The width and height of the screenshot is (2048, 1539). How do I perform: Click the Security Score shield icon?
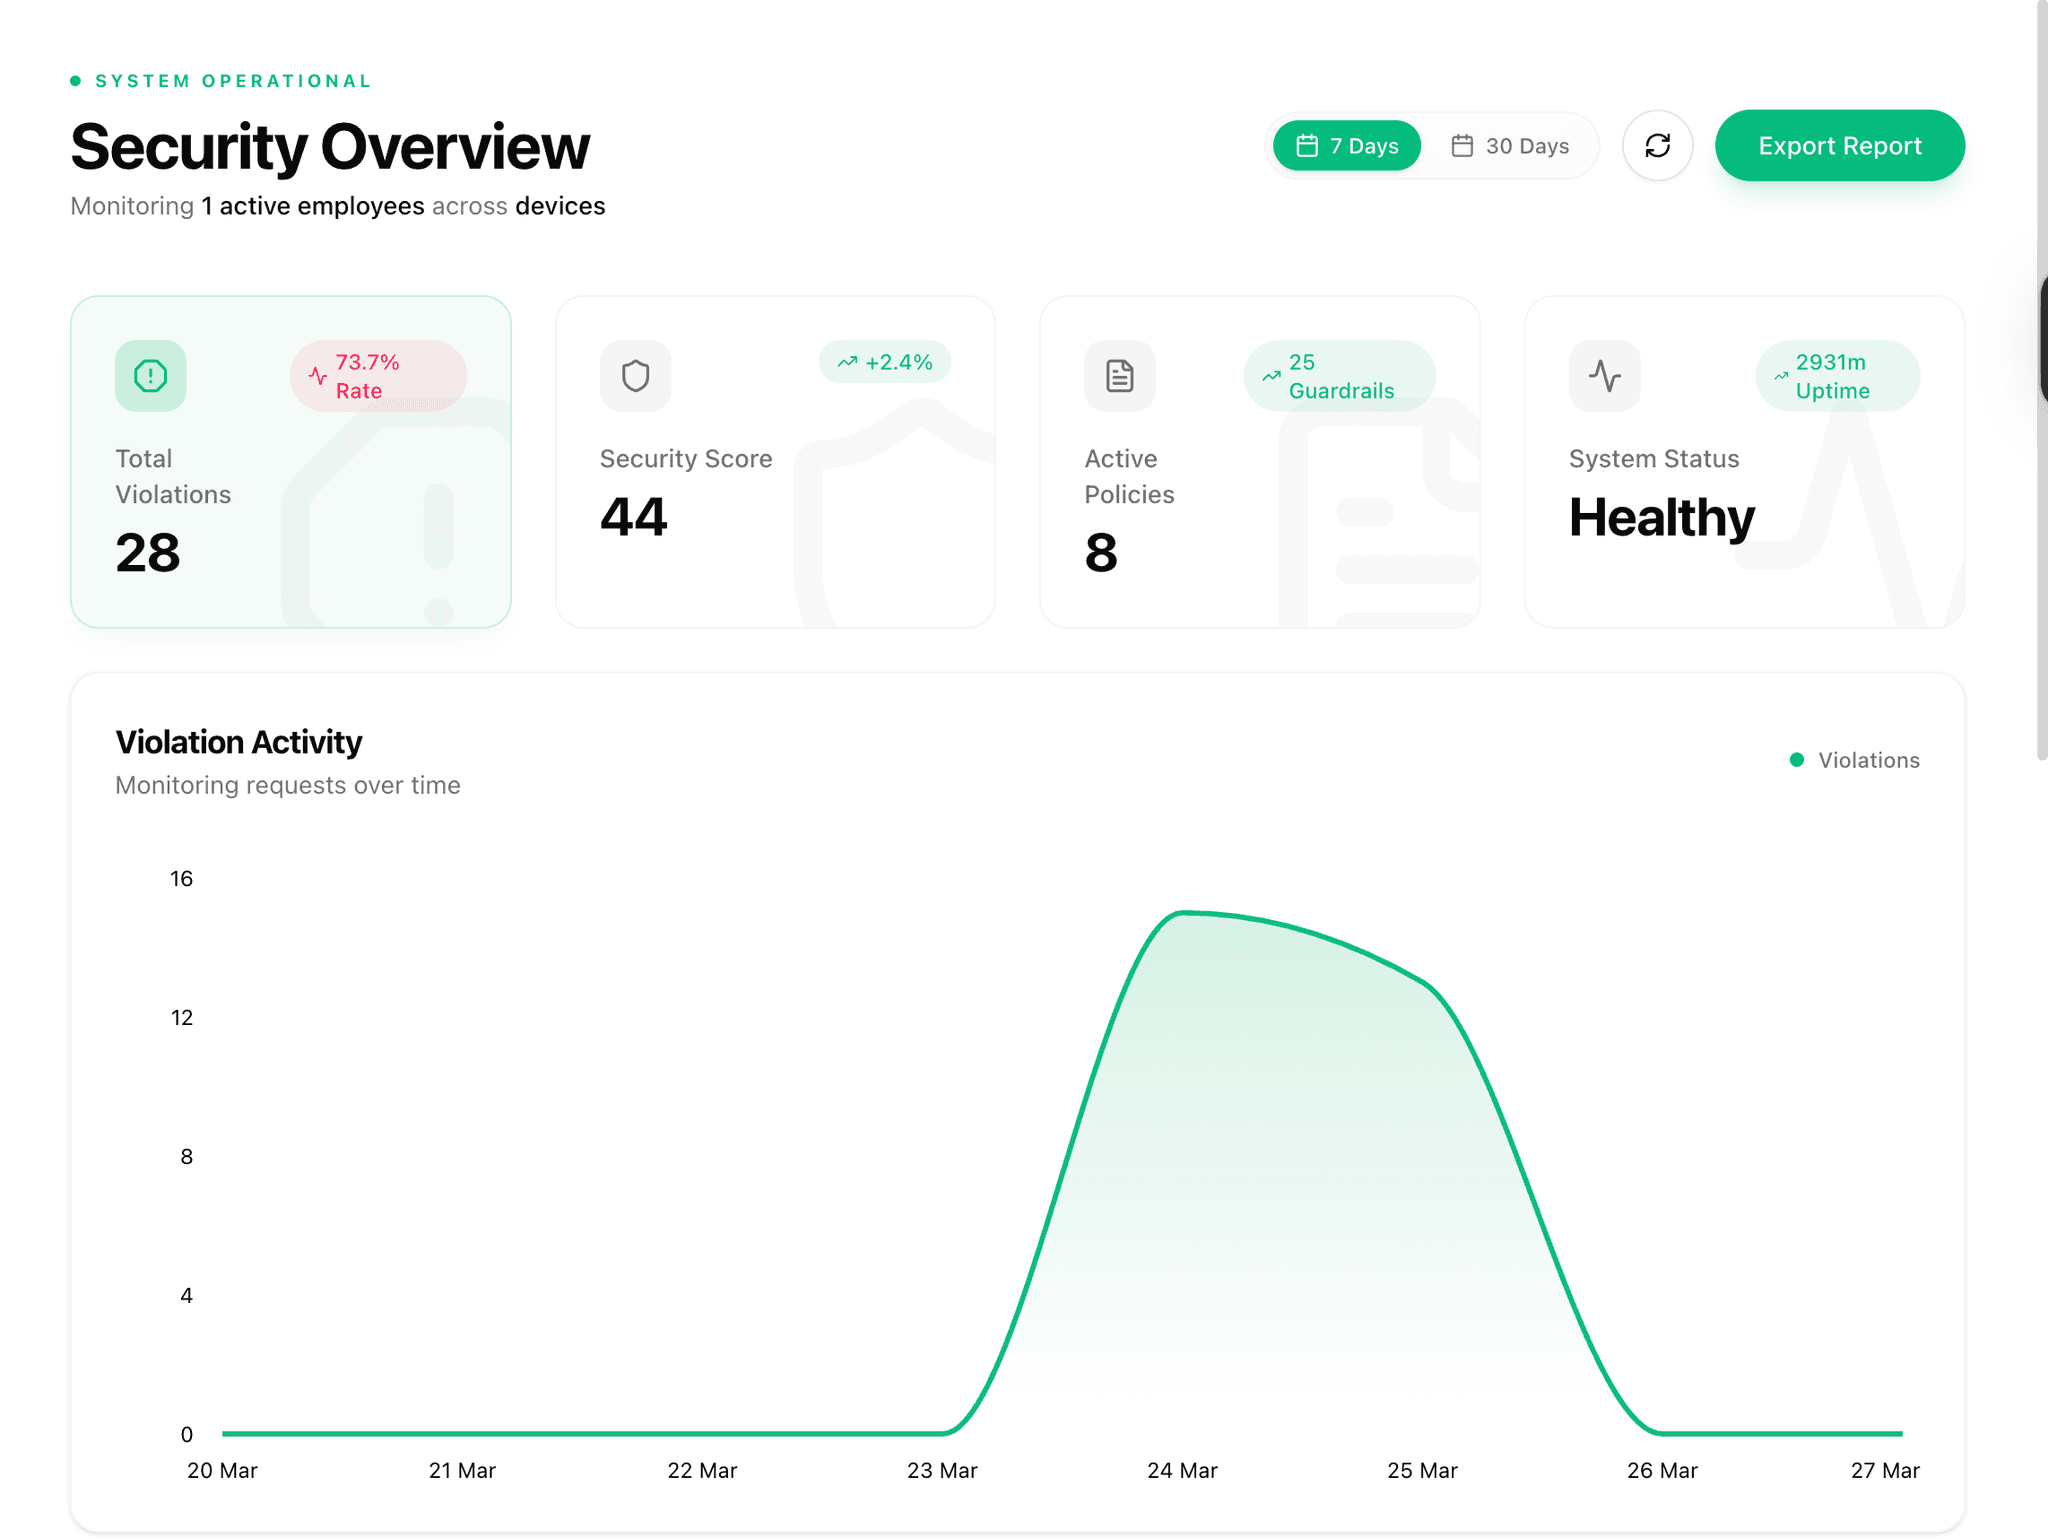635,376
